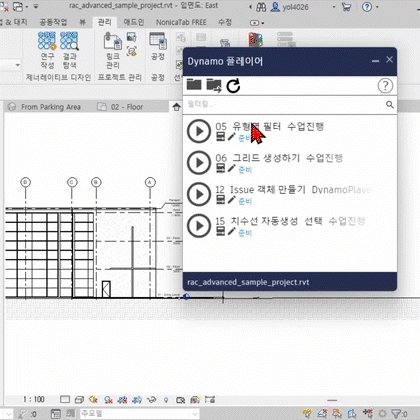Switch to the NonicaTab FREE ribbon tab
This screenshot has width=420, height=420.
(181, 22)
